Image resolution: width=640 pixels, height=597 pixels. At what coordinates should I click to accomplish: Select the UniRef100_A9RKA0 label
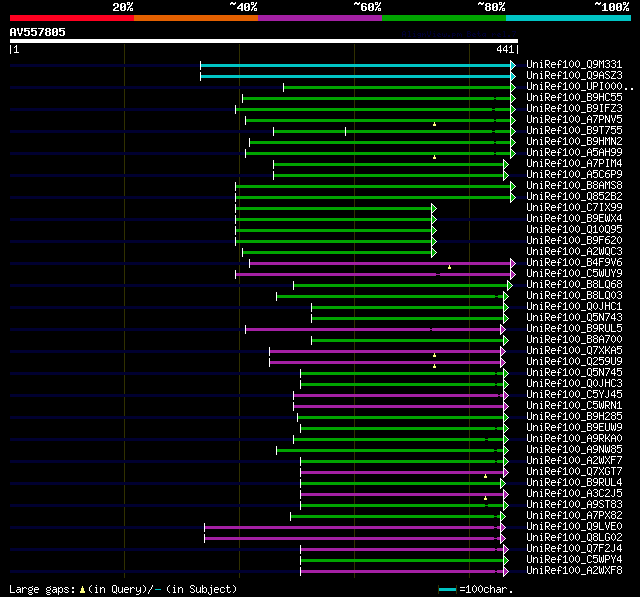(574, 439)
